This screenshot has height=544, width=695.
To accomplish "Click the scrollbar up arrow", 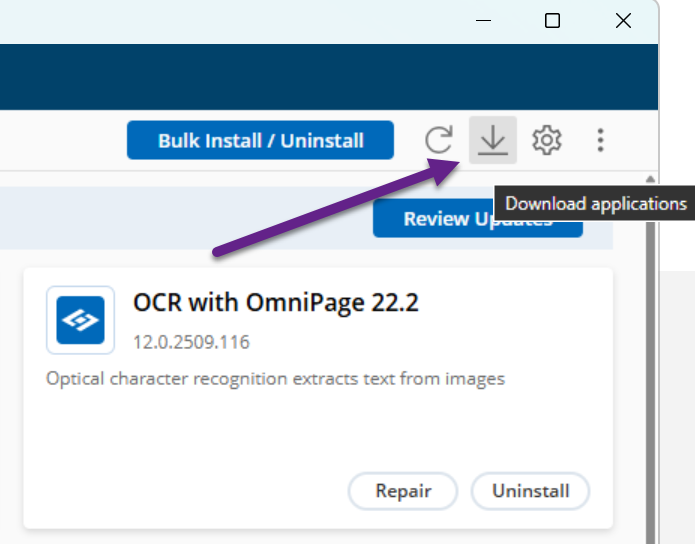I will click(x=650, y=179).
